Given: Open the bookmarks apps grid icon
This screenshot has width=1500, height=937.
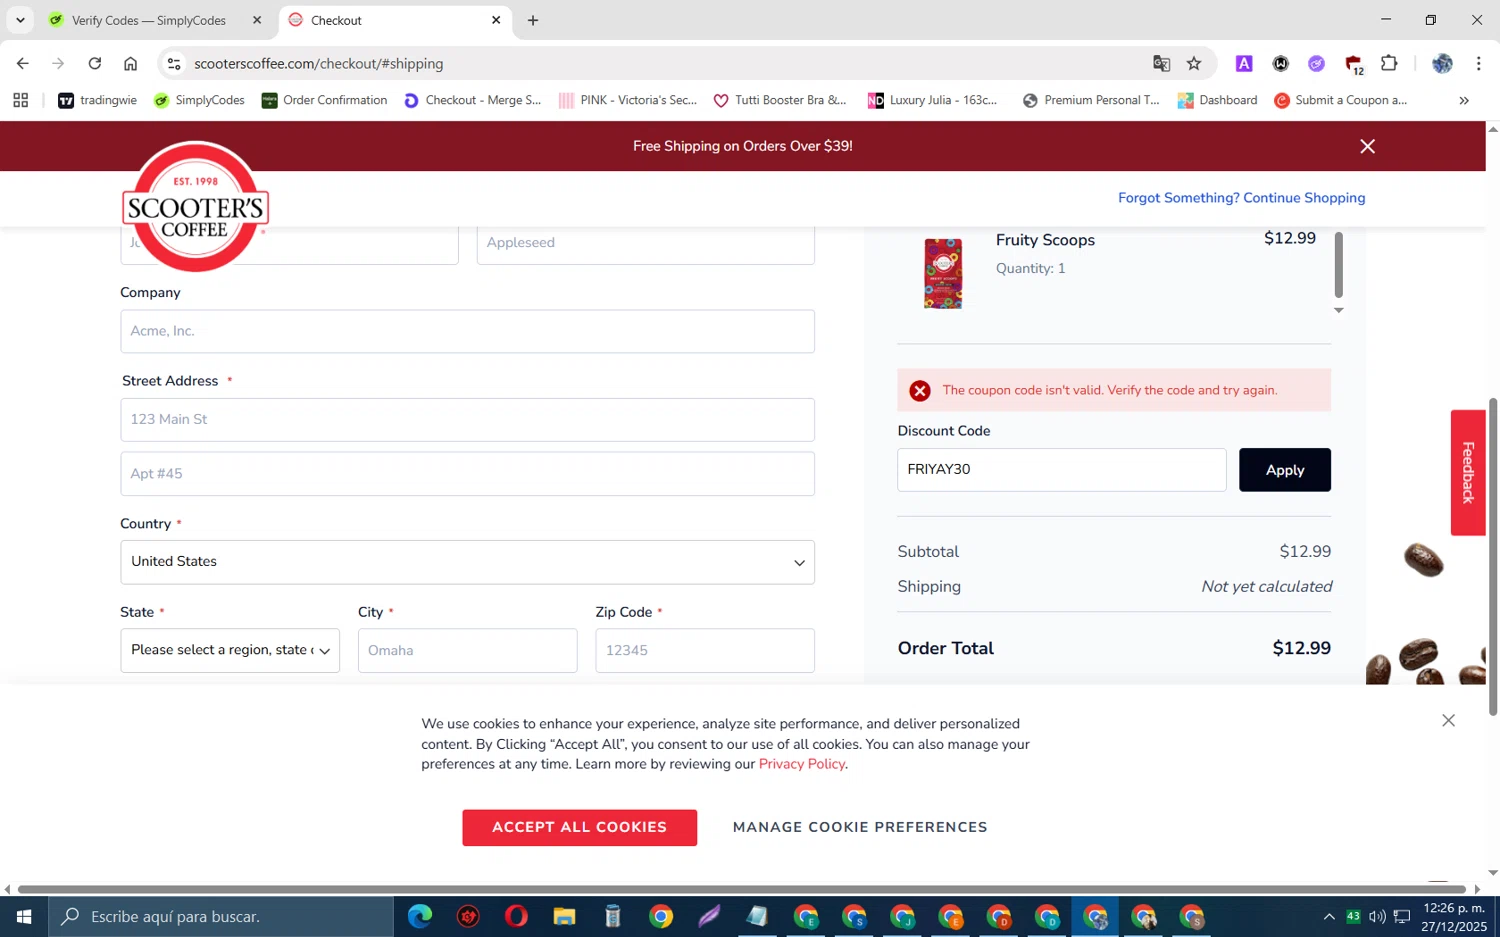Looking at the screenshot, I should click(20, 100).
